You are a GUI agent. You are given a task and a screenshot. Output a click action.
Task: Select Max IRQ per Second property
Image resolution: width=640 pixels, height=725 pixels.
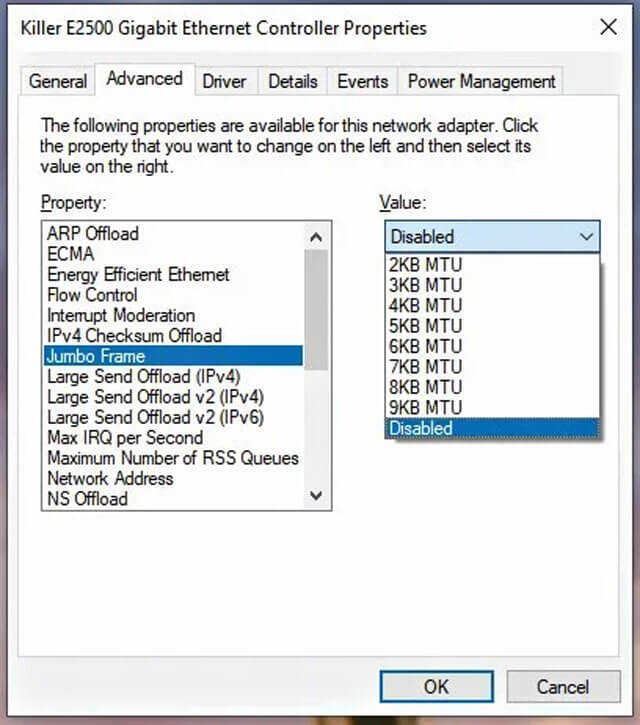click(x=173, y=437)
